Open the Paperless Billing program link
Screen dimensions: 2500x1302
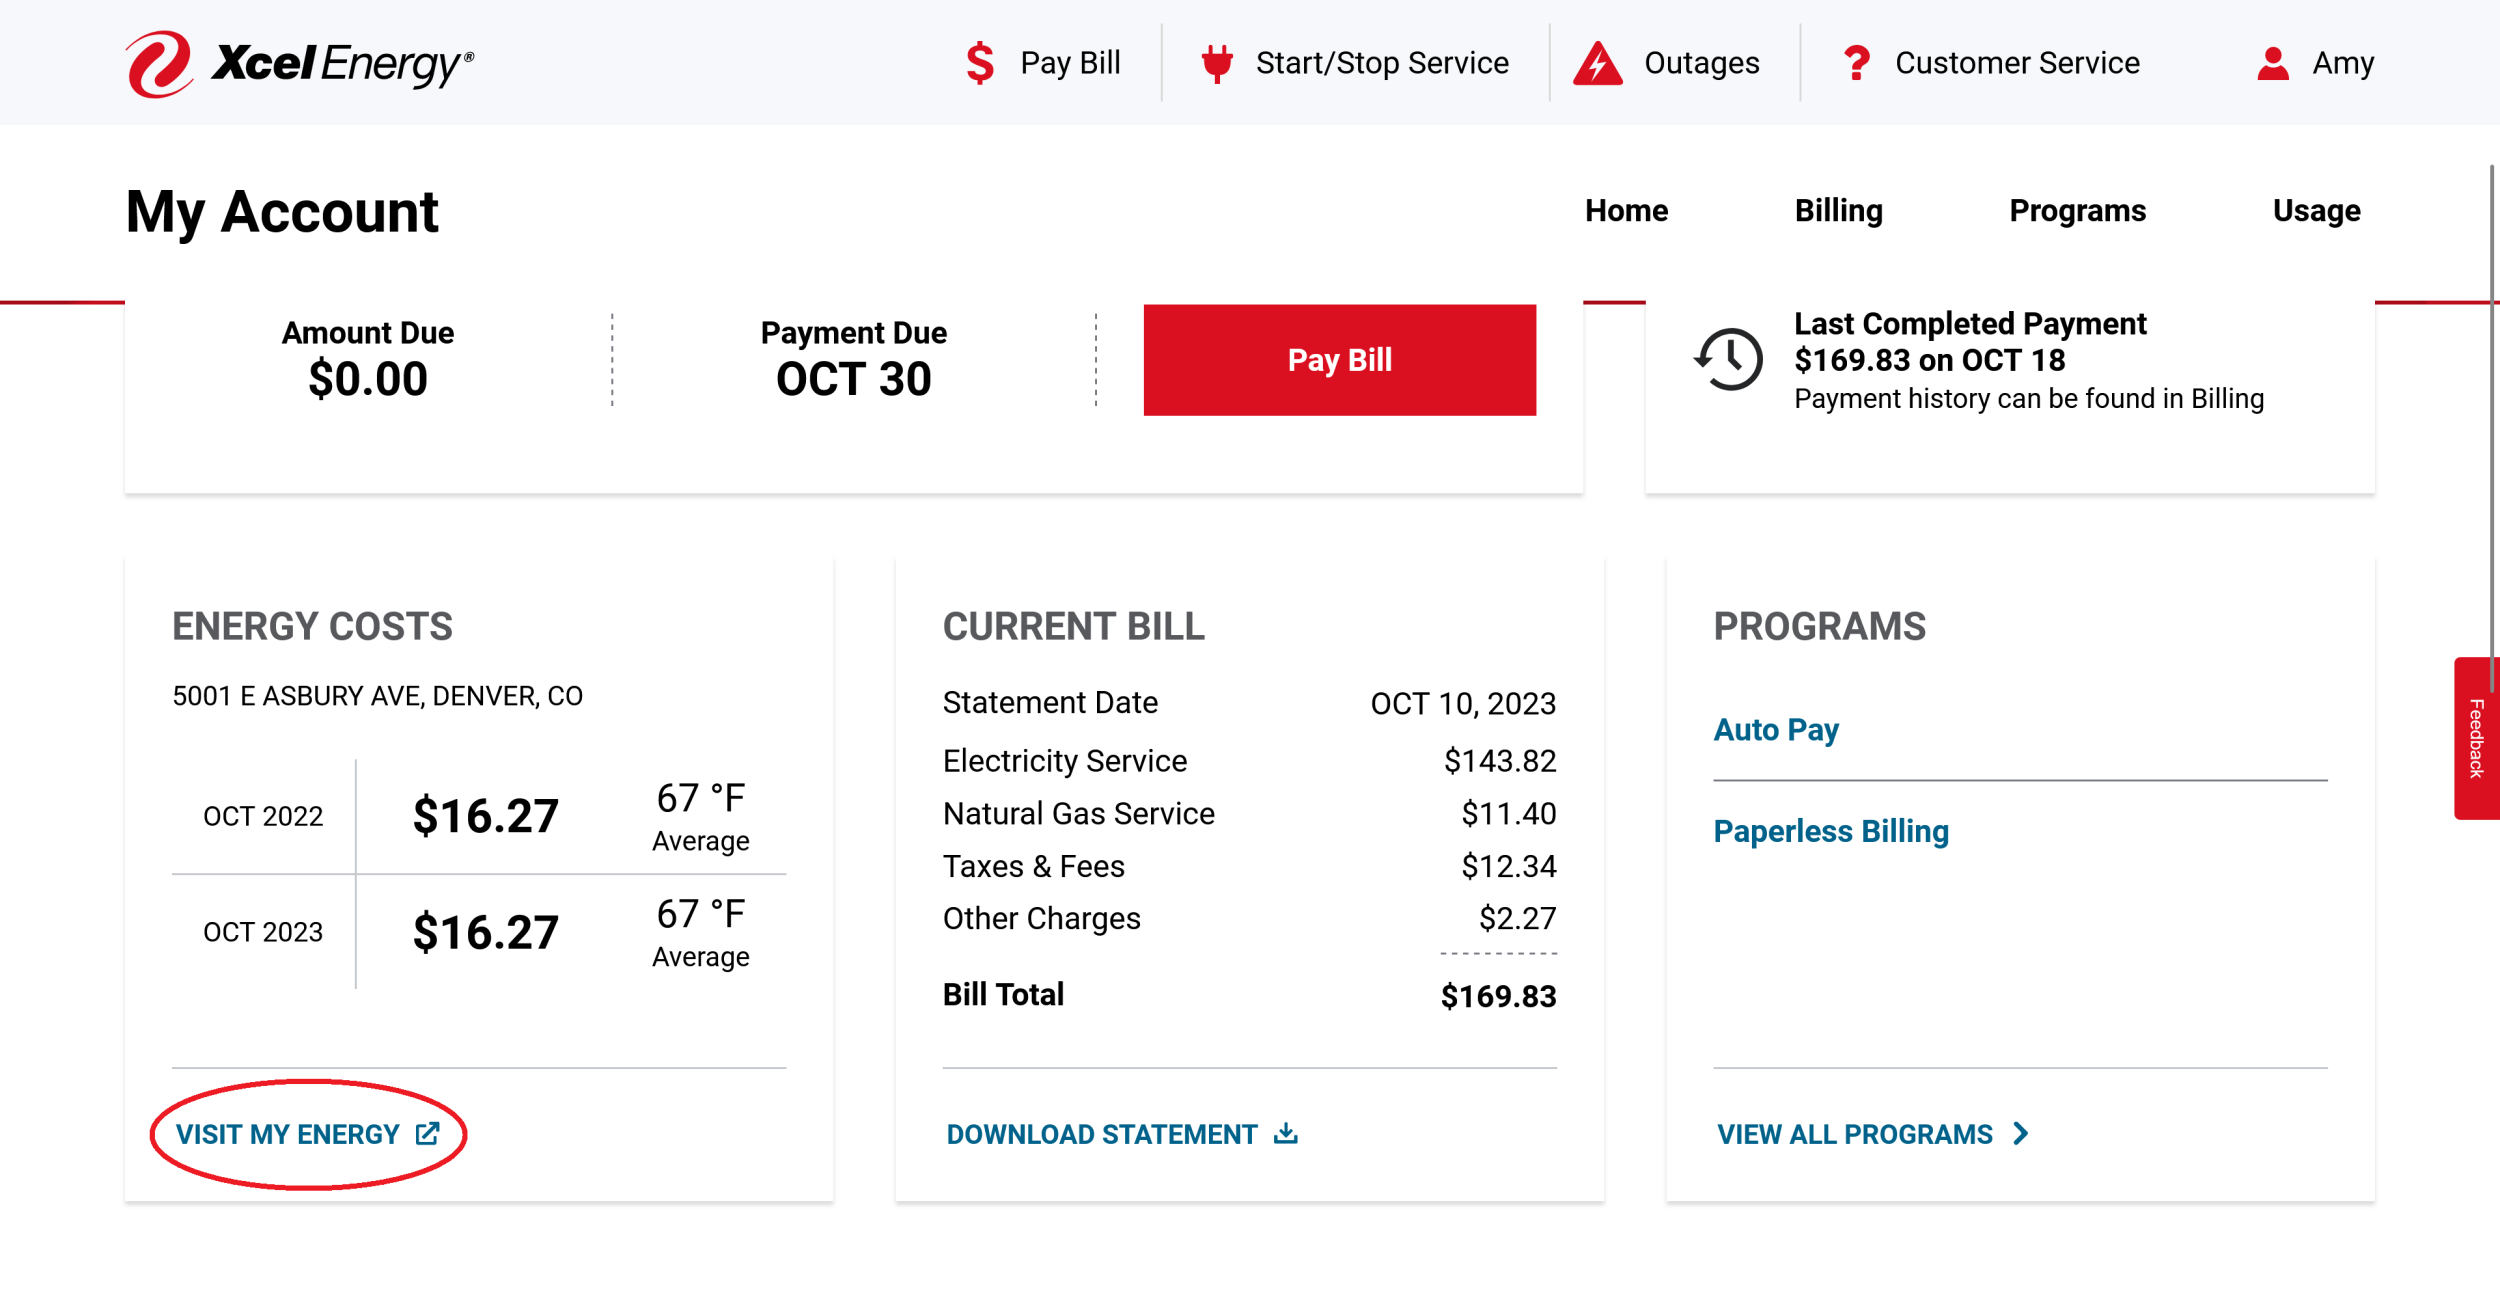point(1831,832)
